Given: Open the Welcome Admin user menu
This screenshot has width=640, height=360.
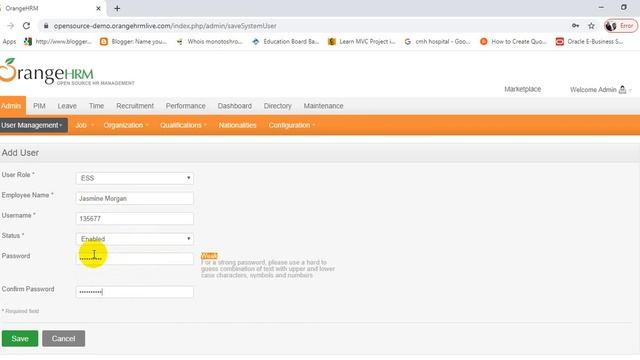Looking at the screenshot, I should pos(600,89).
